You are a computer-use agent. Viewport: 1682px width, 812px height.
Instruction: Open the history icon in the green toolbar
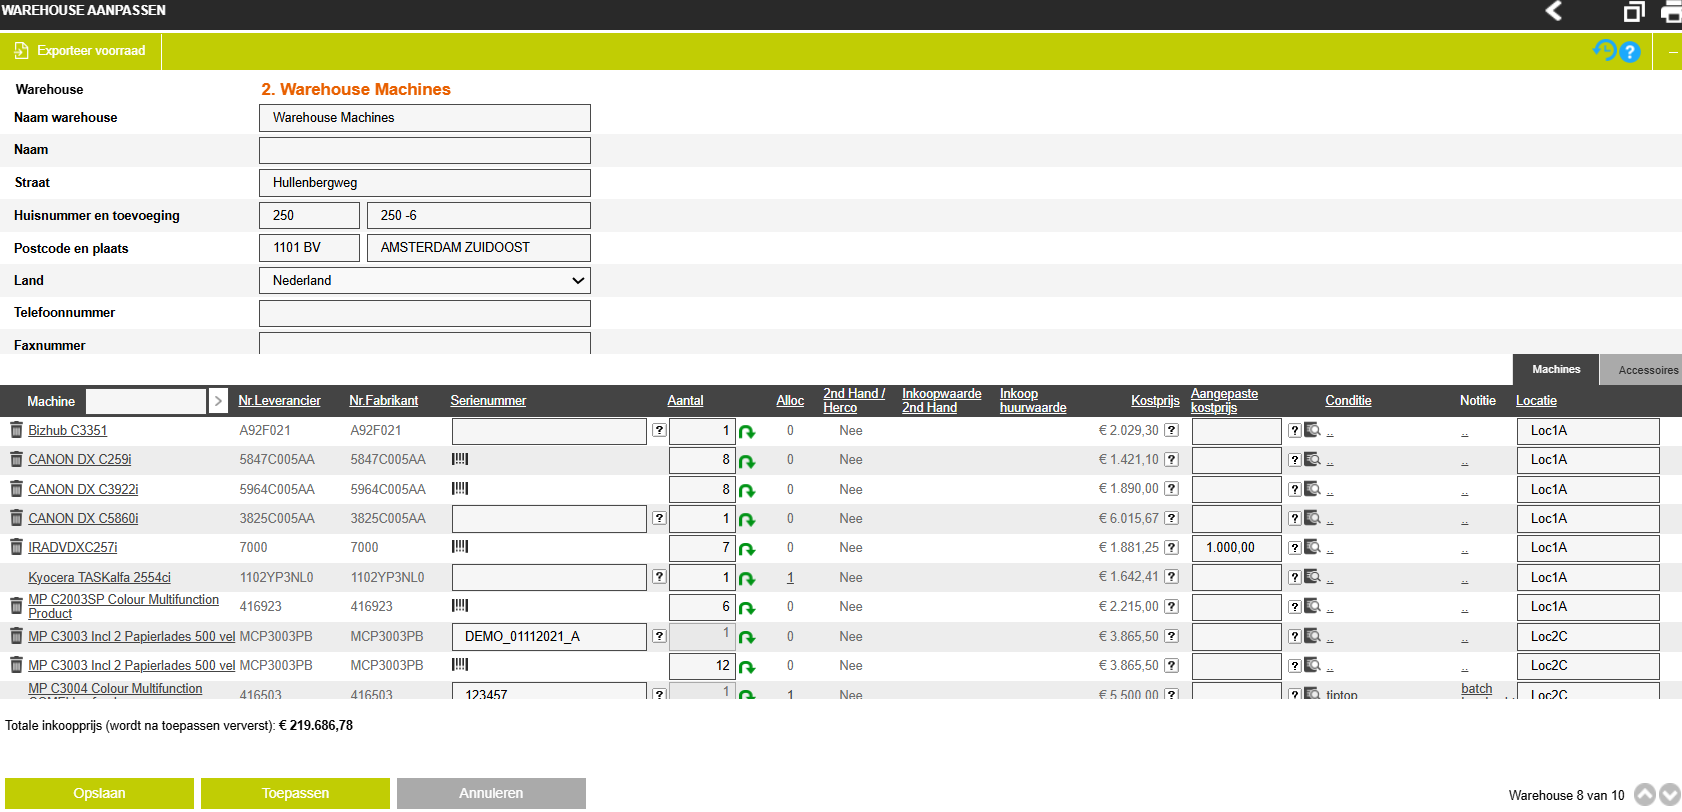[1604, 50]
